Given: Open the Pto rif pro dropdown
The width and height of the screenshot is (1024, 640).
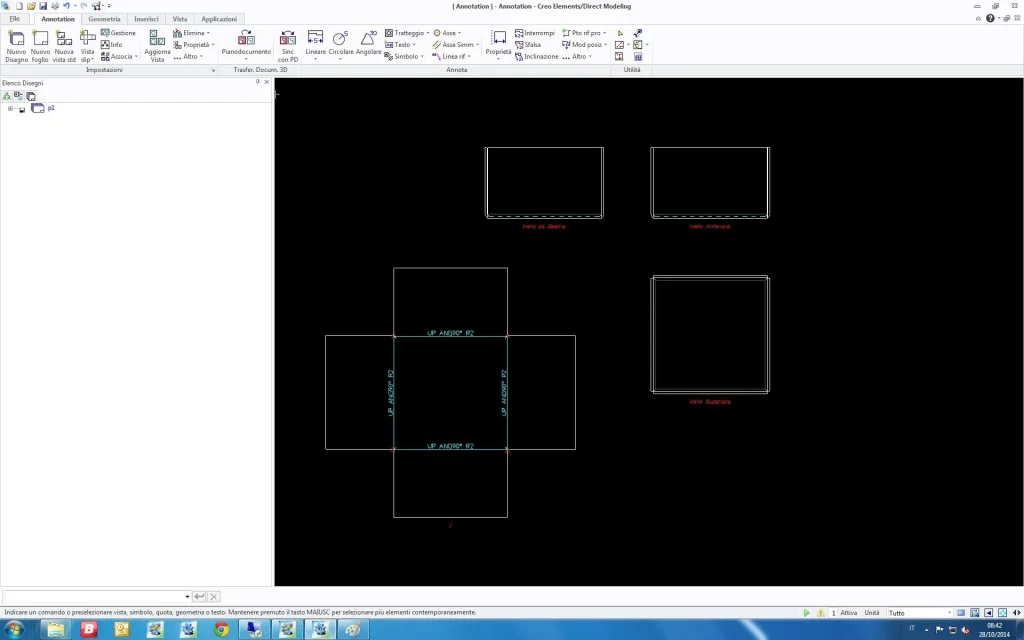Looking at the screenshot, I should [x=584, y=33].
